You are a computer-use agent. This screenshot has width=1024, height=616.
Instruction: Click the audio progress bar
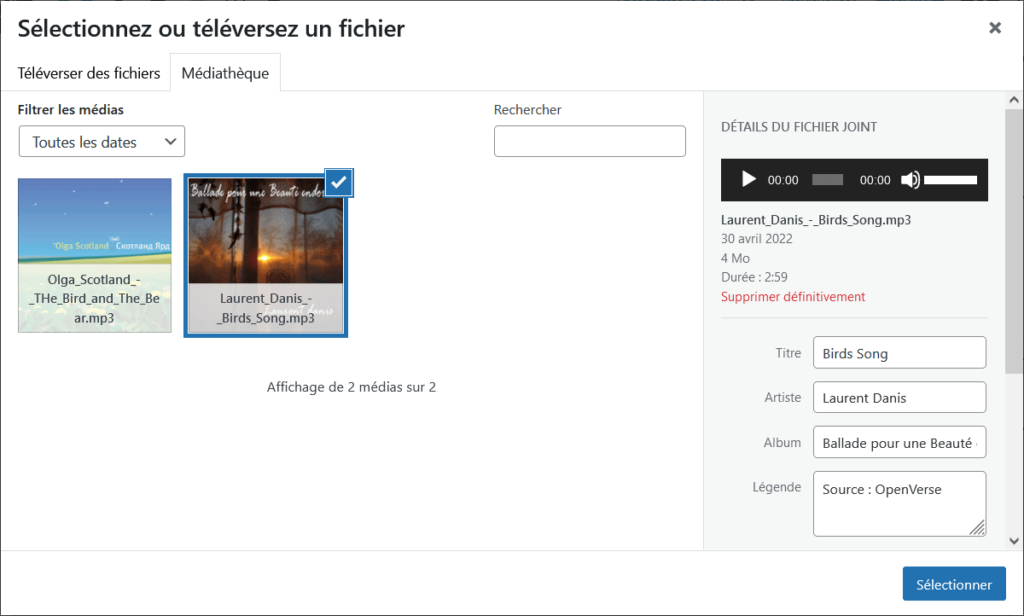tap(827, 180)
